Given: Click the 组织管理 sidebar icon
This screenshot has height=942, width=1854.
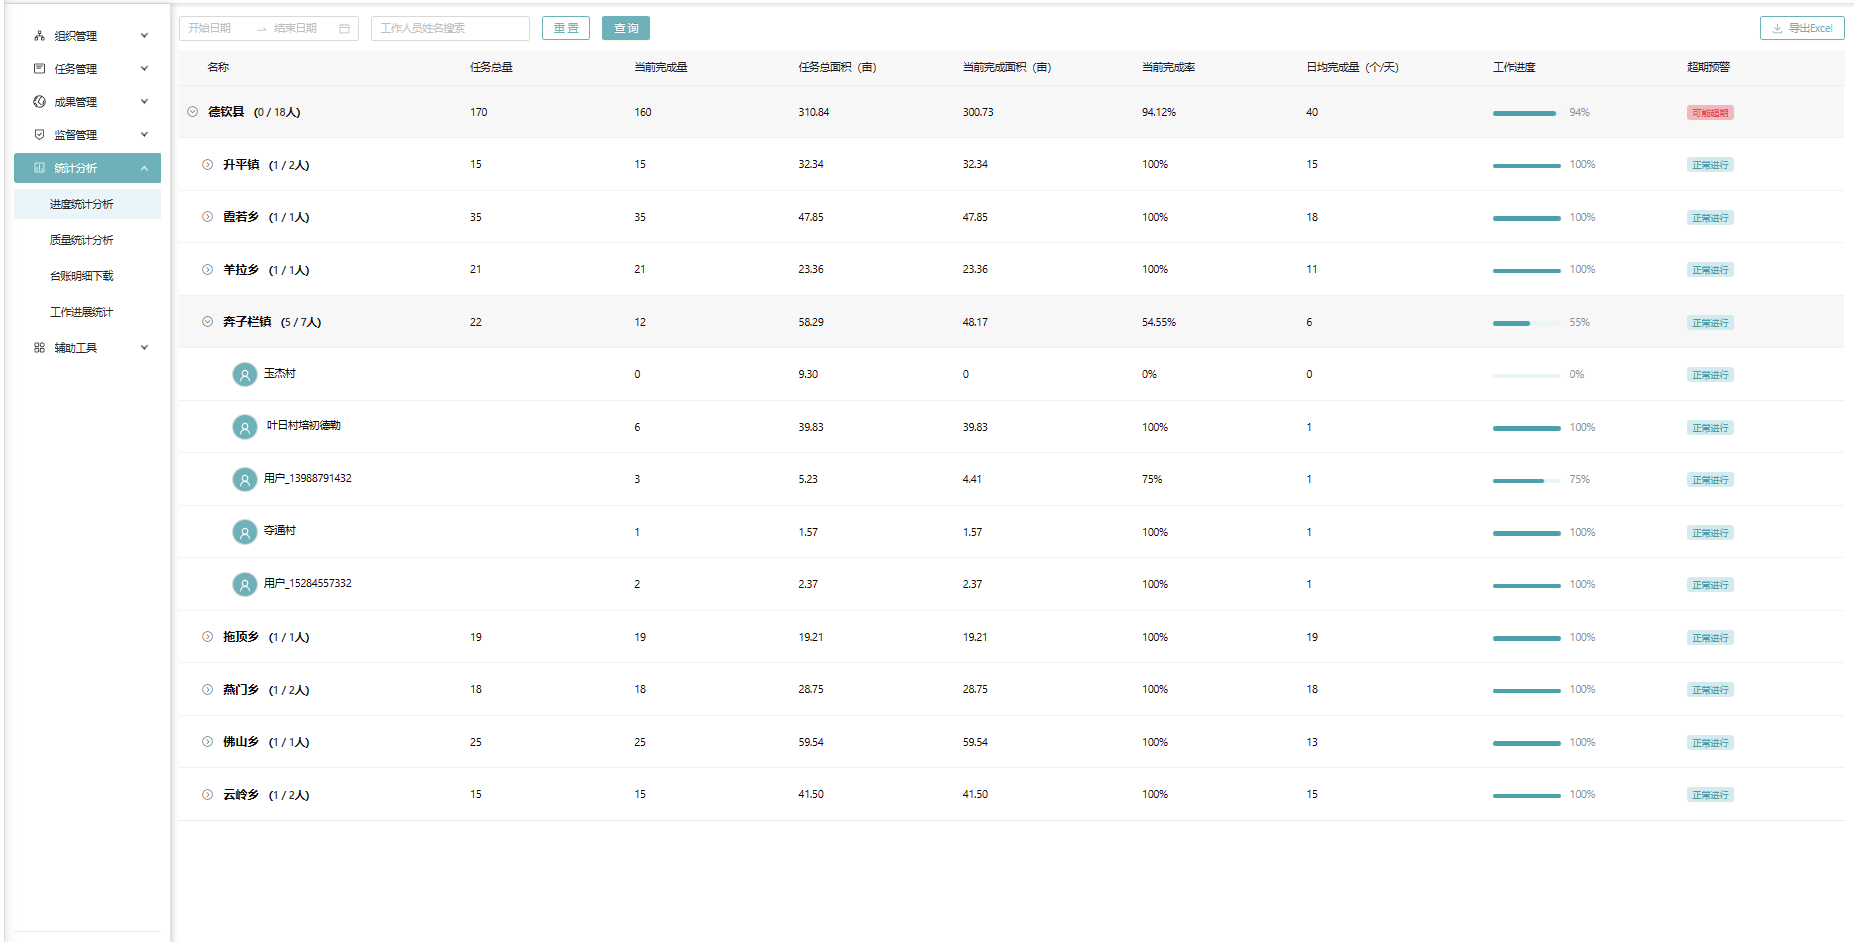Looking at the screenshot, I should 39,36.
